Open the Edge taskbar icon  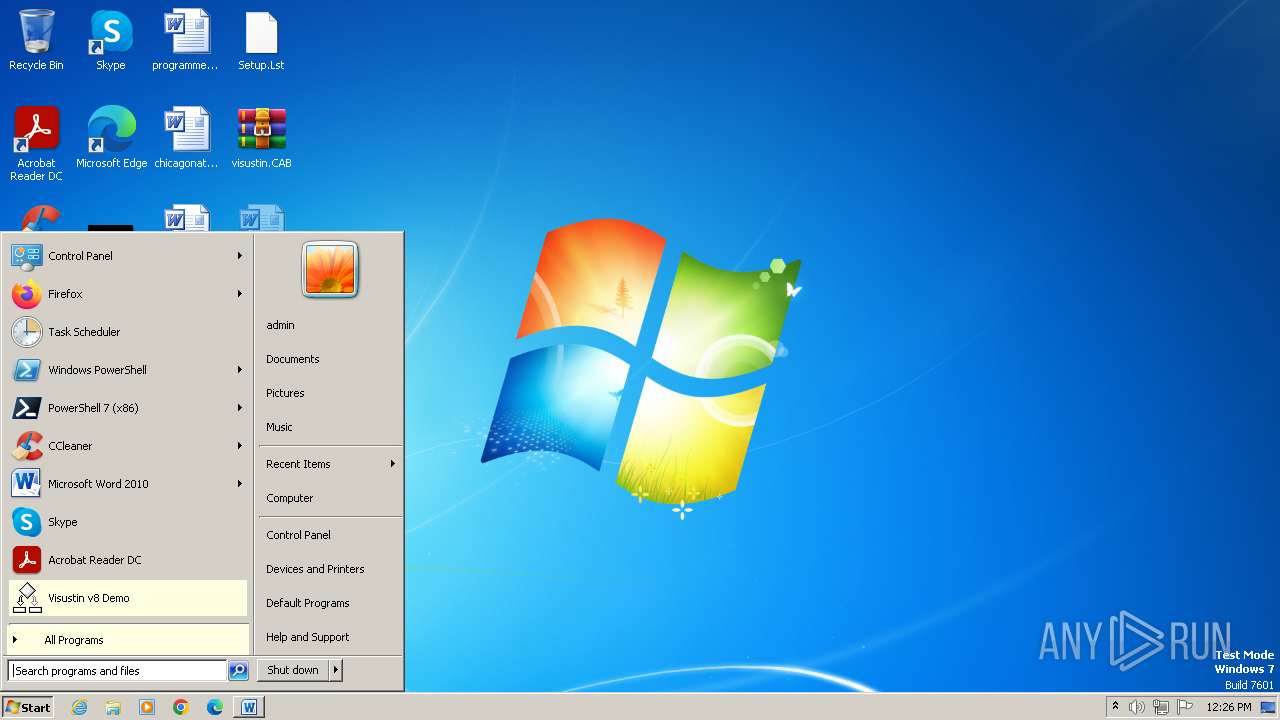click(x=215, y=707)
